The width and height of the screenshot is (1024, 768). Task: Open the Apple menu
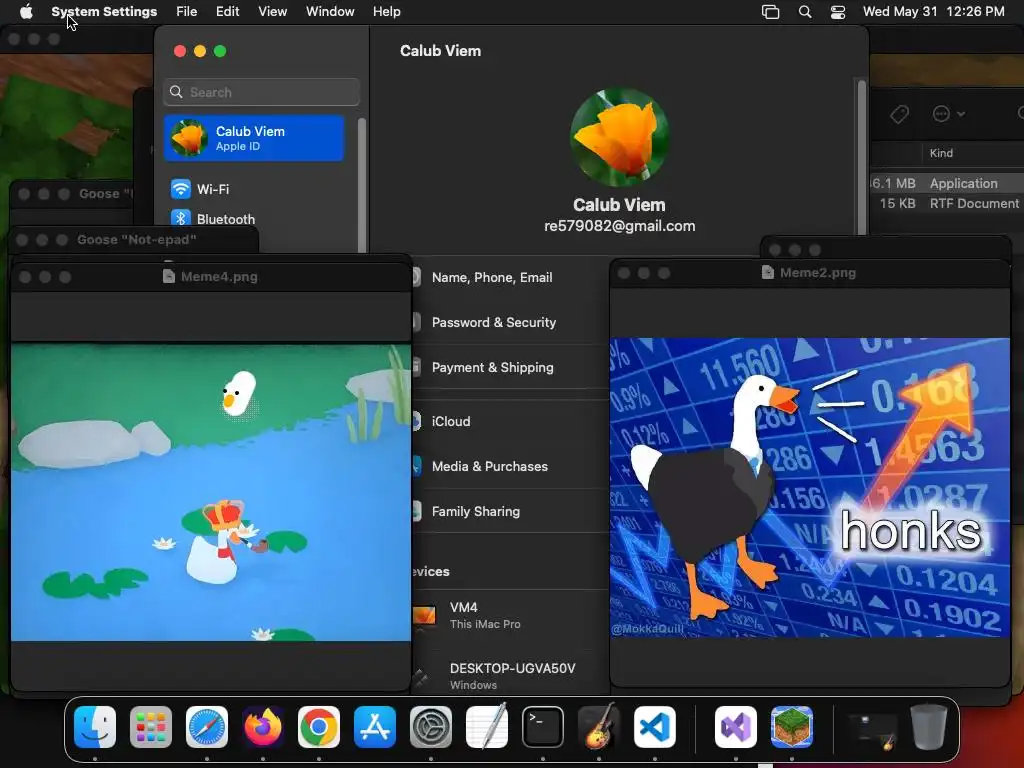pyautogui.click(x=26, y=11)
